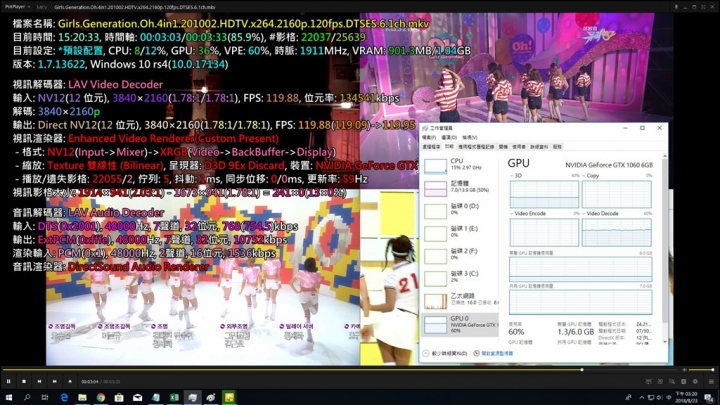Open the 檢視(V) menu in Task Manager
Screen dimensions: 720x405
tap(470, 137)
